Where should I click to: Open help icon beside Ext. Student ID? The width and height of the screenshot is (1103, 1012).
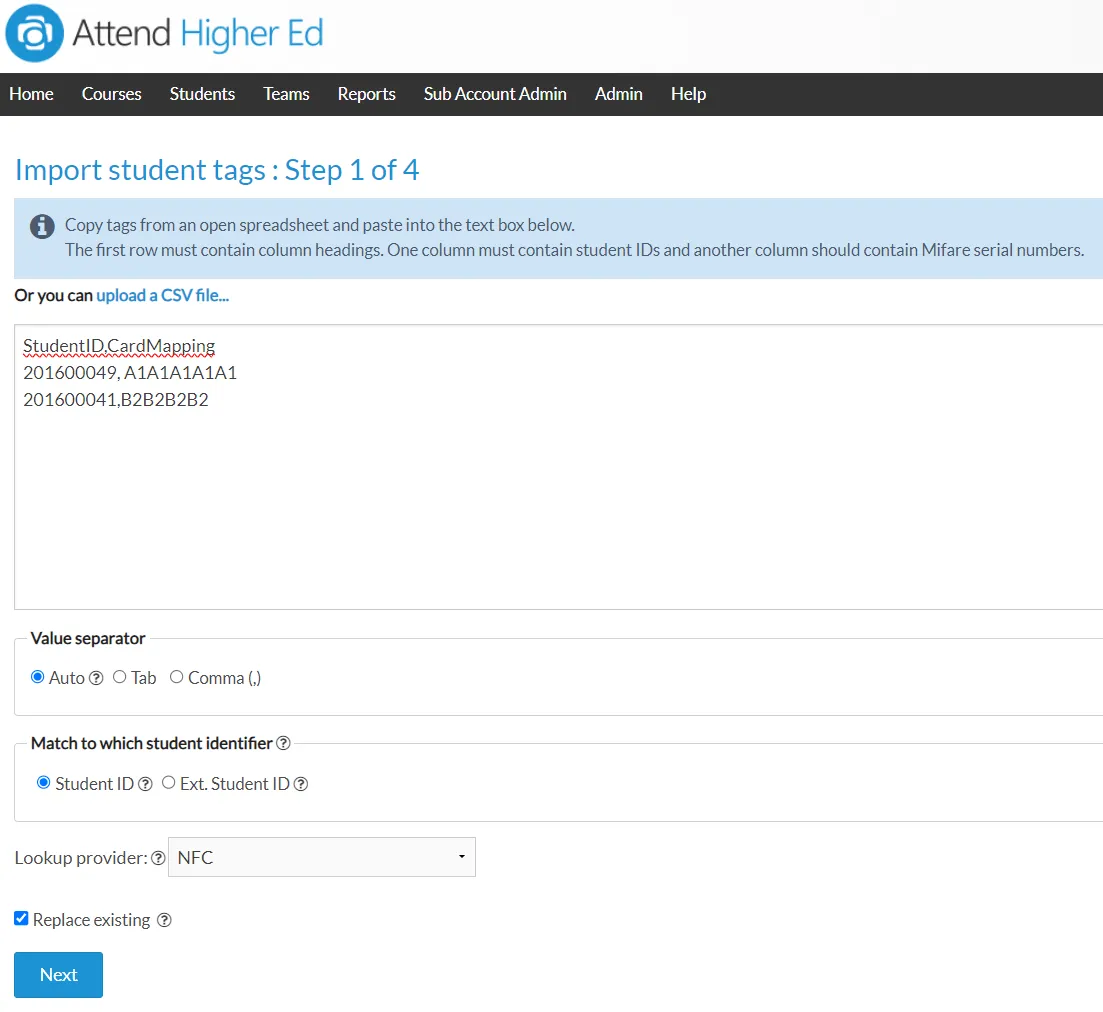pos(300,784)
